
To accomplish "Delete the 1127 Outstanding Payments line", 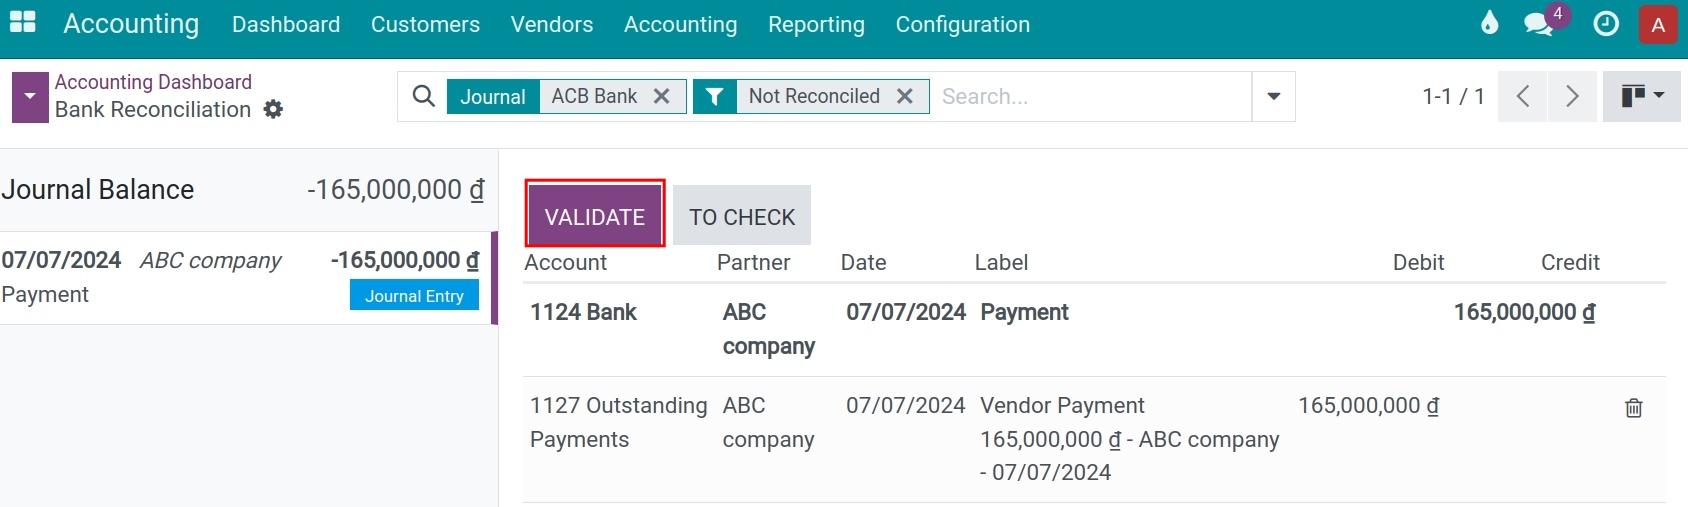I will point(1634,408).
